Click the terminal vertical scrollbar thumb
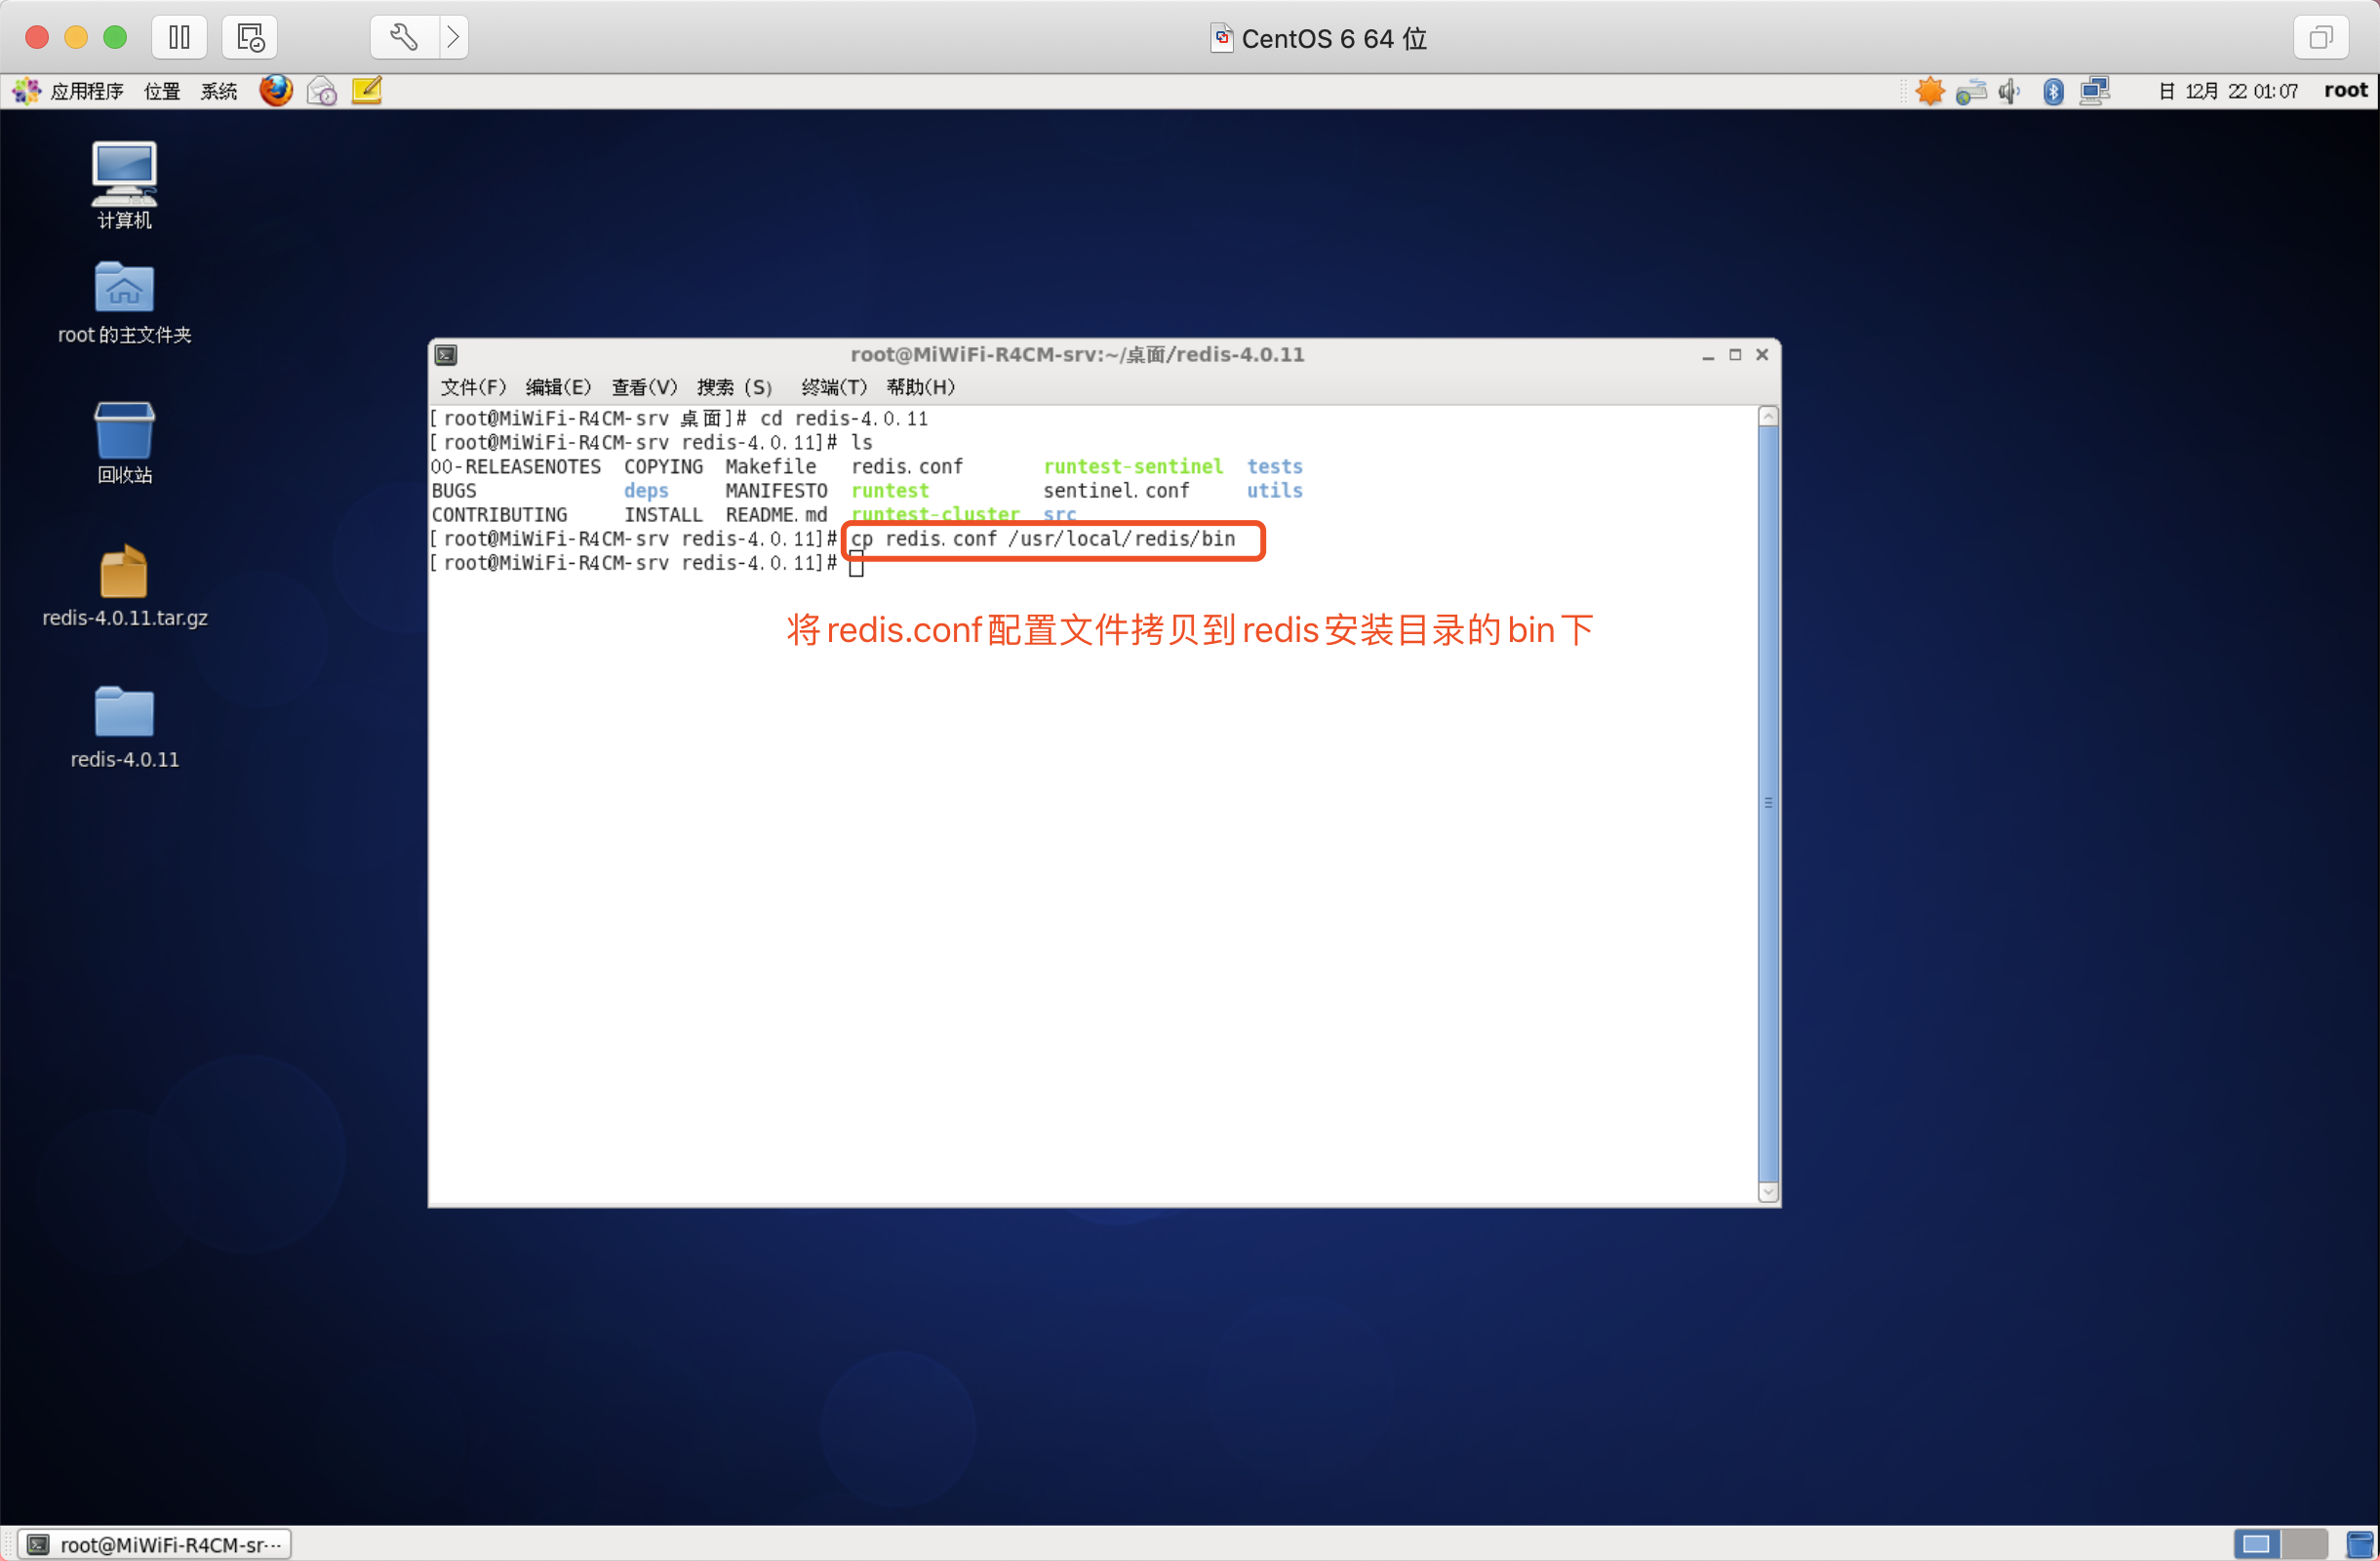 [x=1767, y=803]
